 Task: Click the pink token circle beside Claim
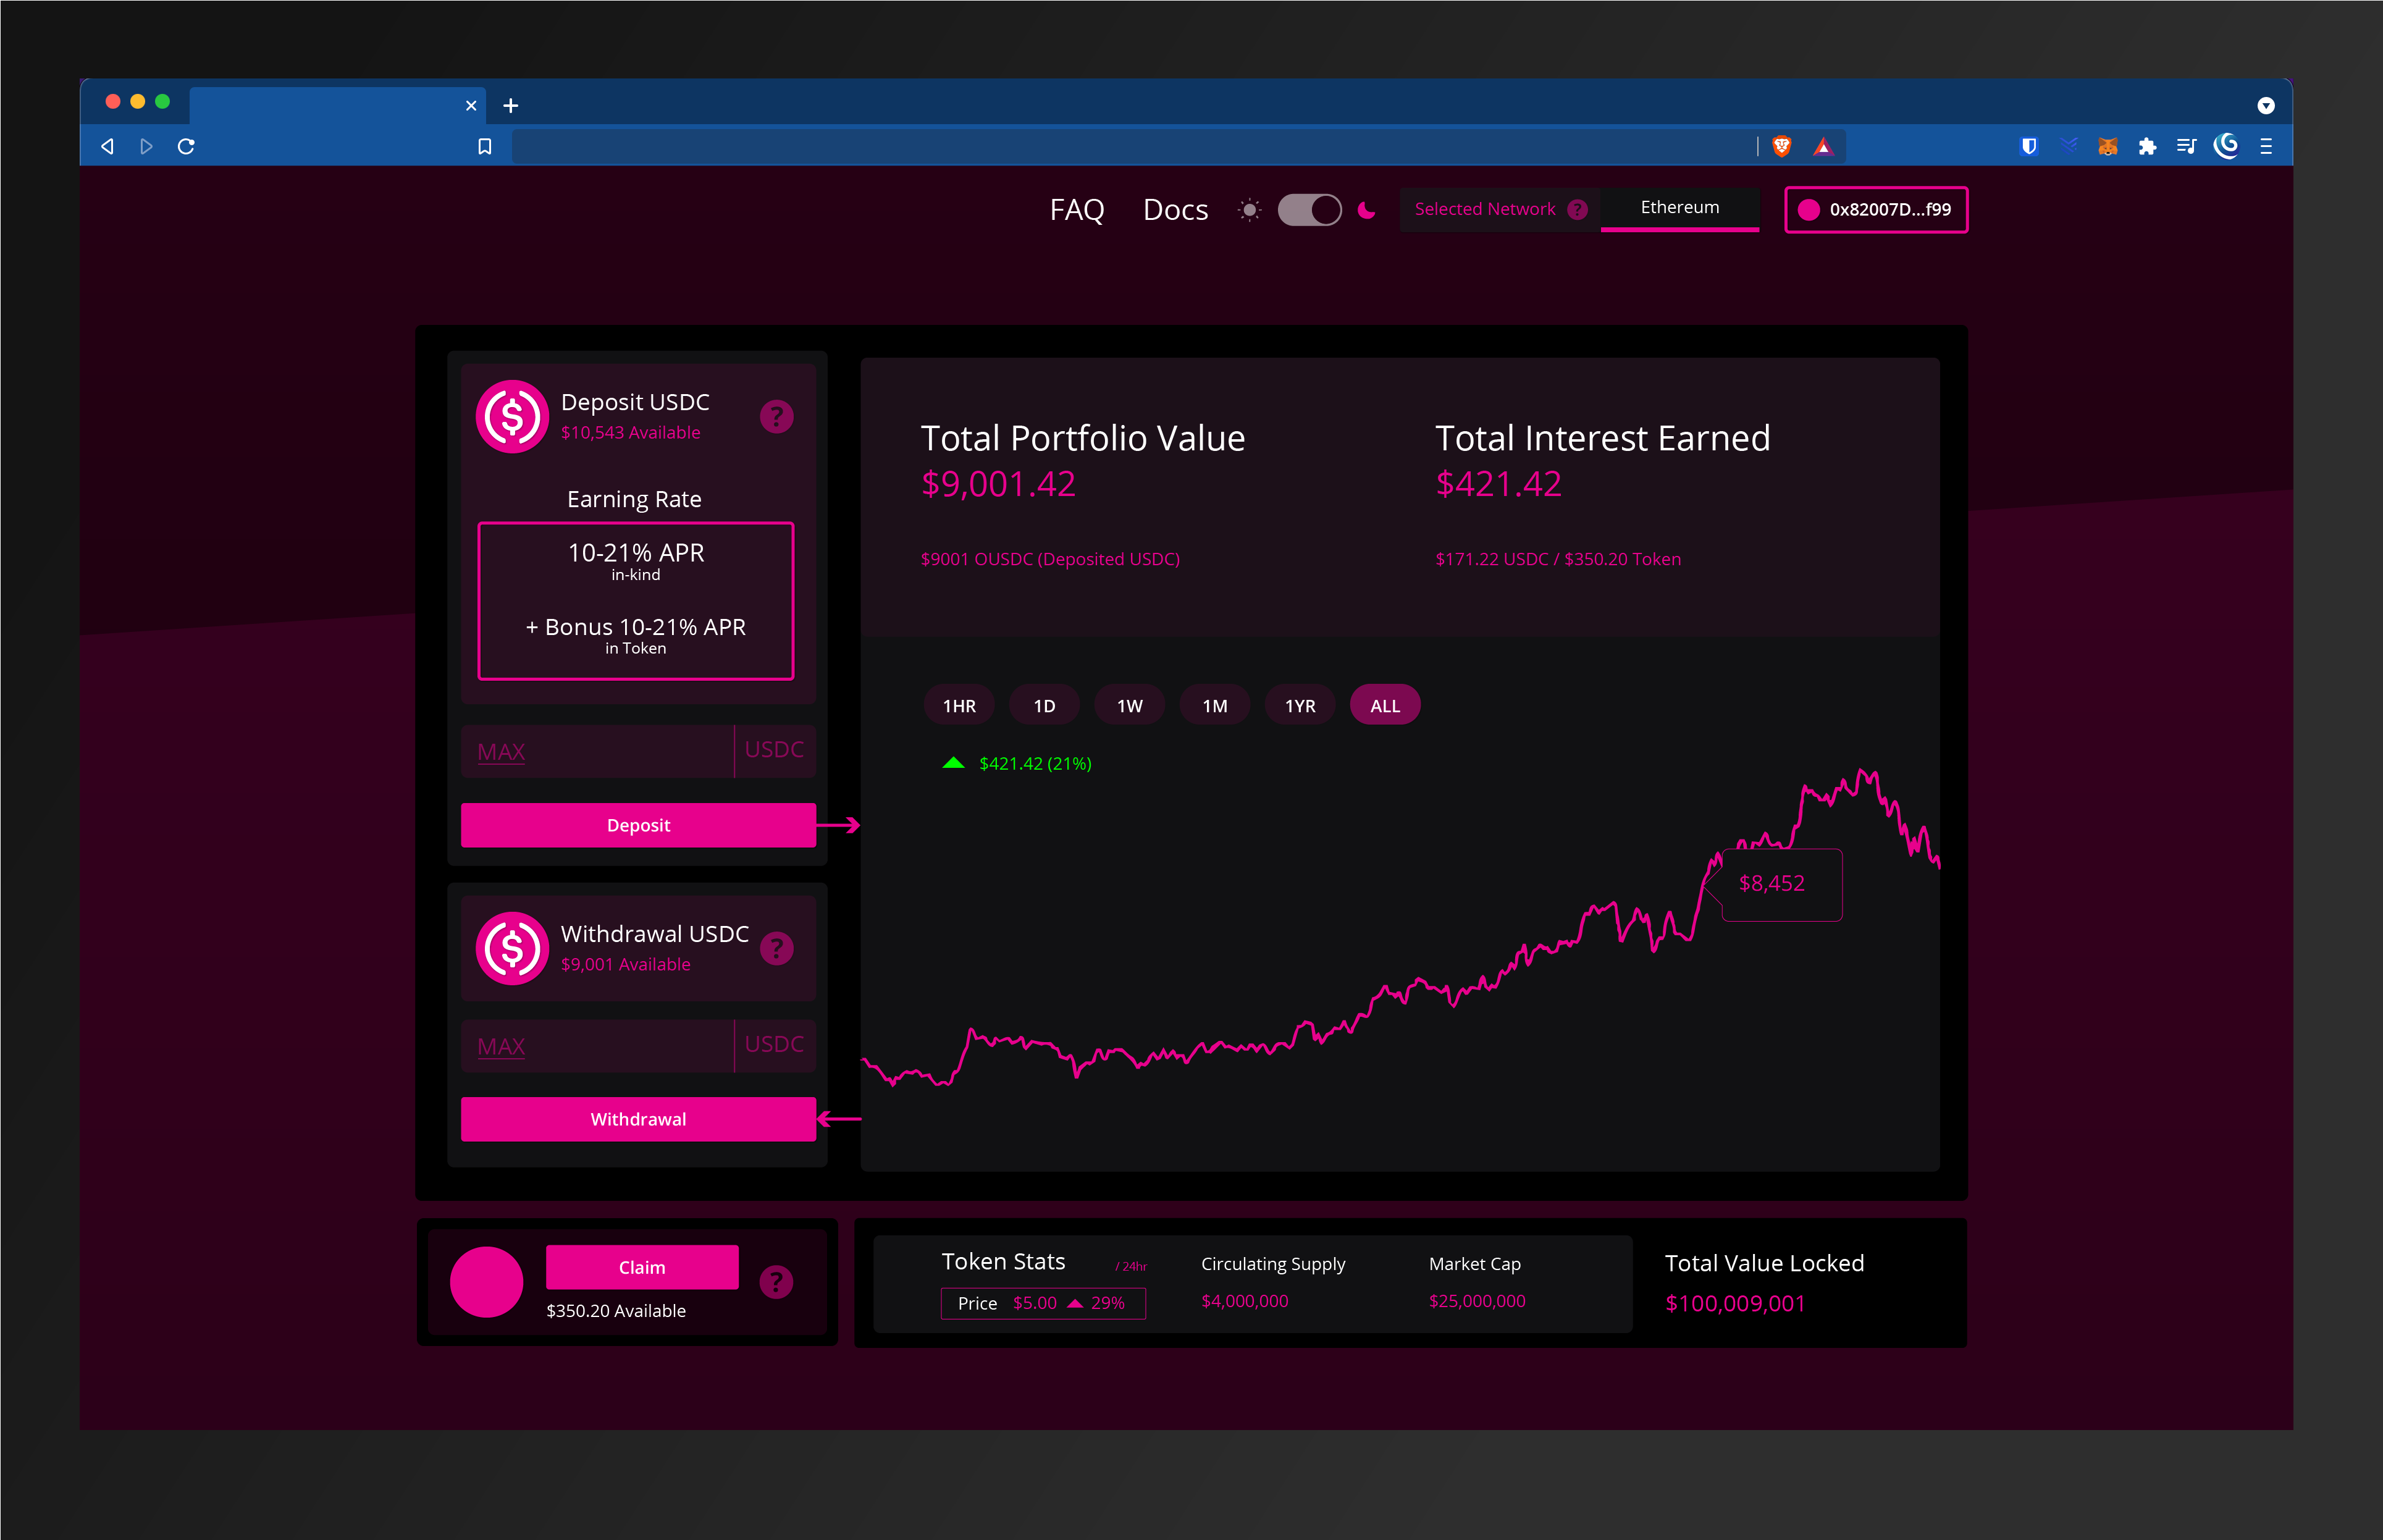coord(486,1282)
